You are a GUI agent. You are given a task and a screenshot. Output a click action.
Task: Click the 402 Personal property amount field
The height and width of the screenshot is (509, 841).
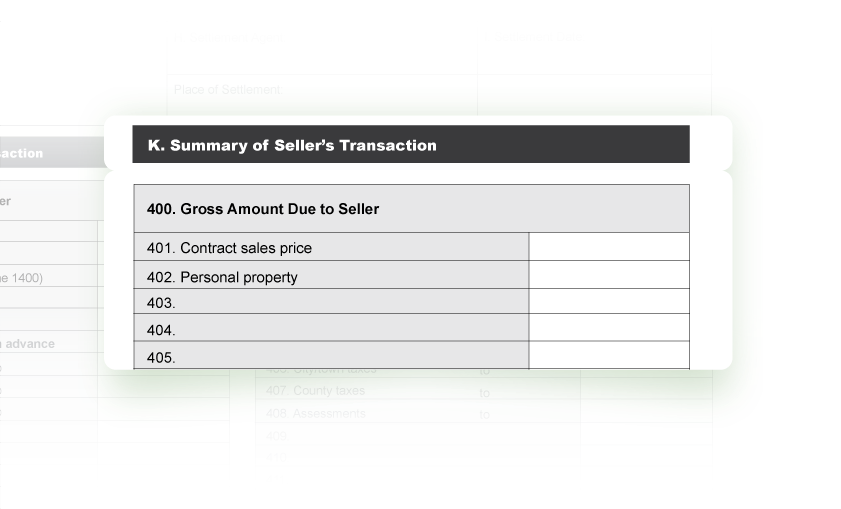click(609, 275)
